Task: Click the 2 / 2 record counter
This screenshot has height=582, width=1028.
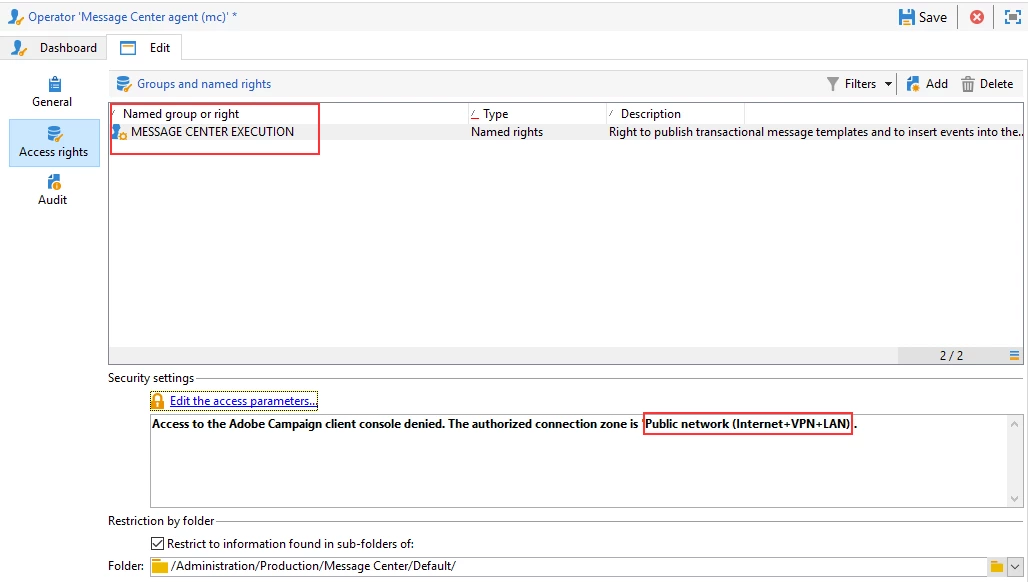Action: pyautogui.click(x=951, y=355)
